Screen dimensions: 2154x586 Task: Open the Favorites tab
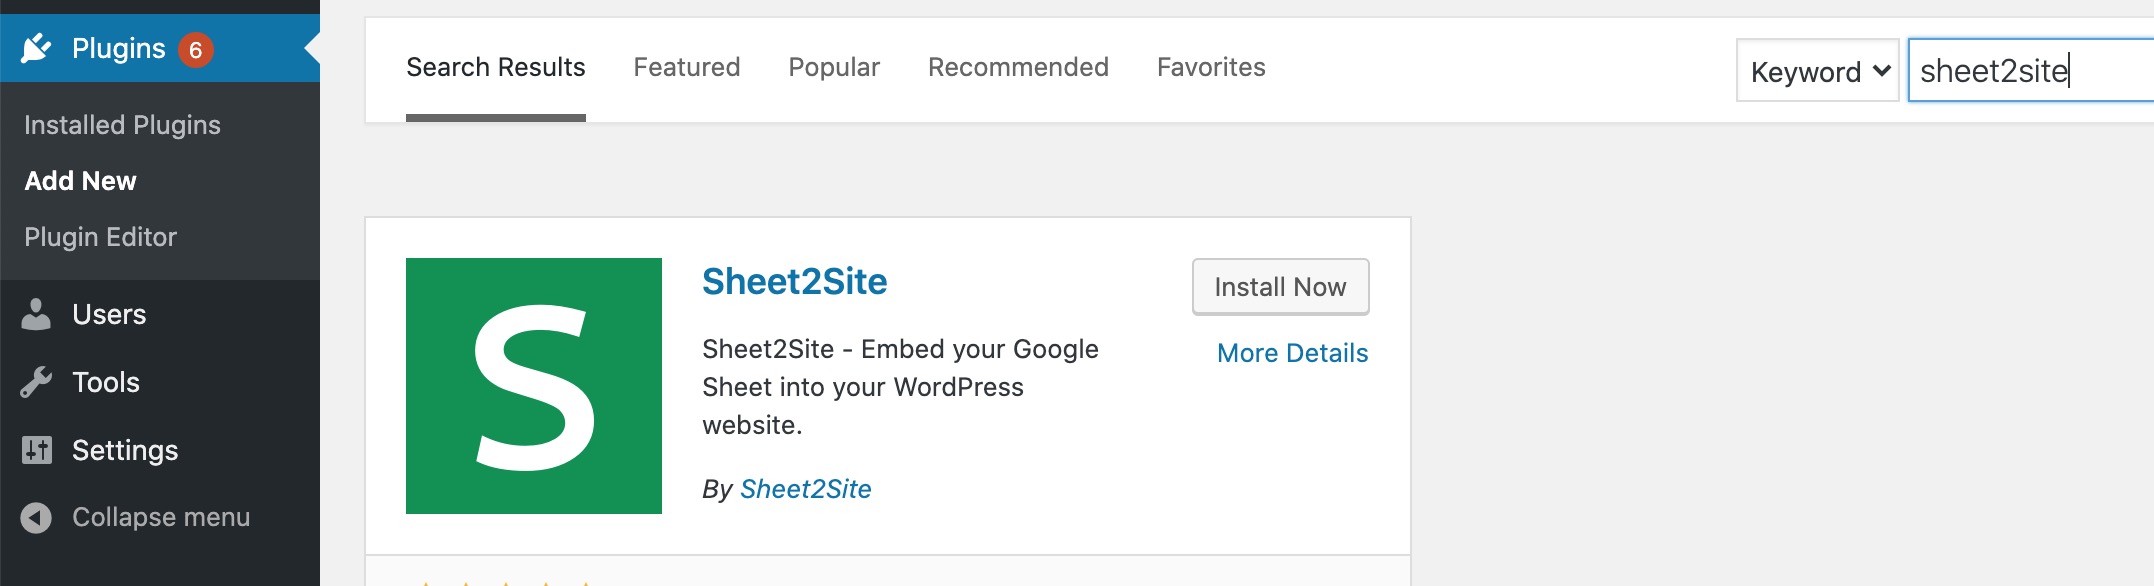coord(1210,67)
